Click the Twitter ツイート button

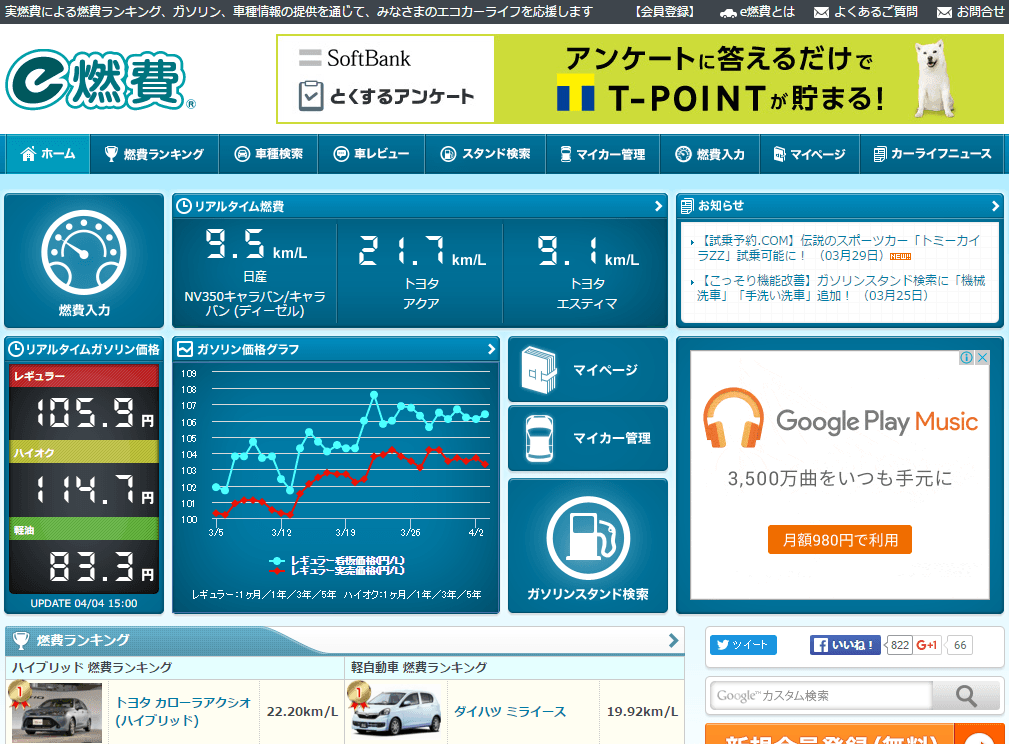[x=743, y=645]
